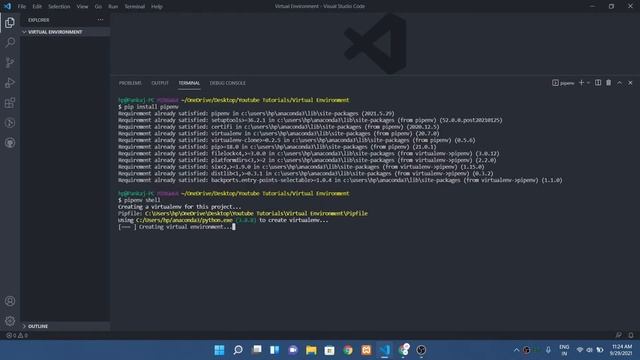Click the pip install pipenv command line
The width and height of the screenshot is (640, 360).
point(148,107)
